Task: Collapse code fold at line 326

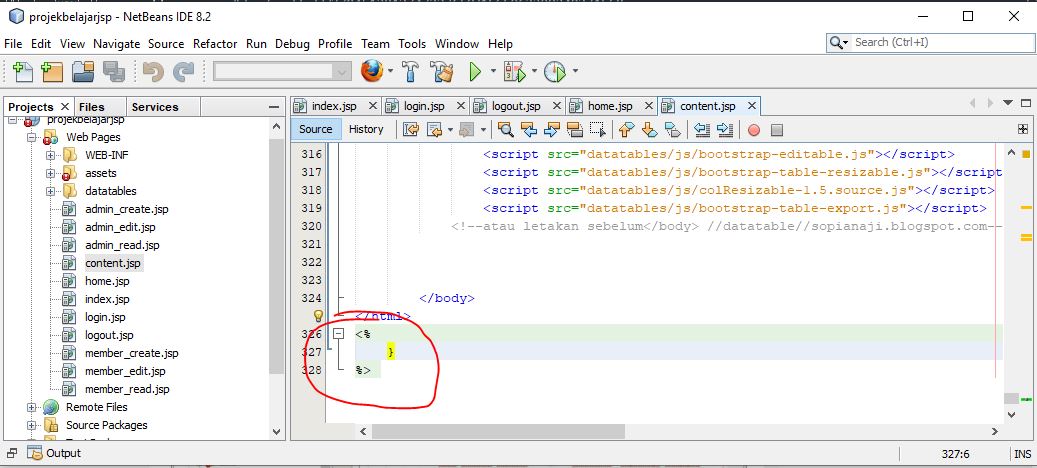Action: [x=339, y=334]
